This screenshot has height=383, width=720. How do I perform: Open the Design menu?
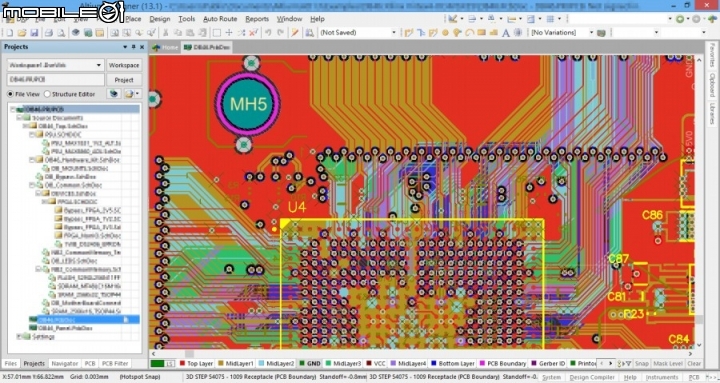160,19
